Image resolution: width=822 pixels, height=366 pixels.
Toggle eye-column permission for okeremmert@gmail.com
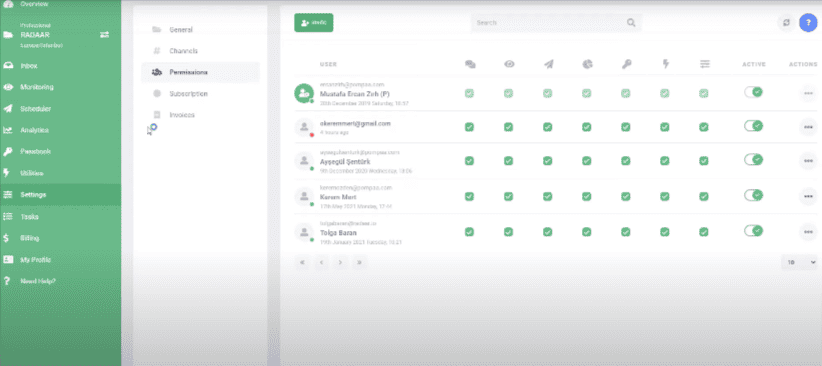coord(509,127)
